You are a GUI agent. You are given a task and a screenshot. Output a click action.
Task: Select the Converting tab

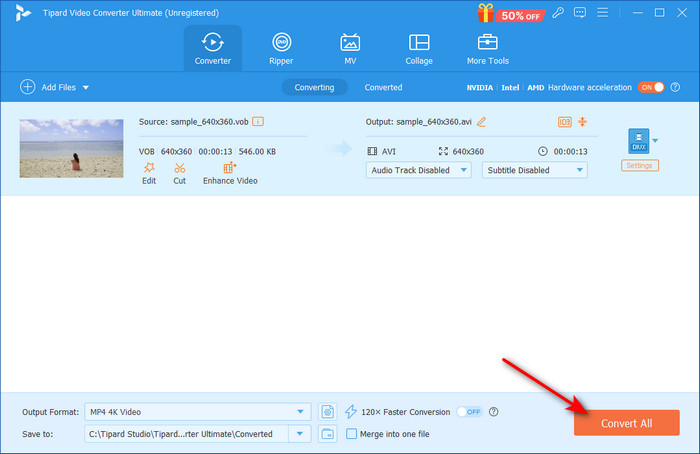coord(314,87)
